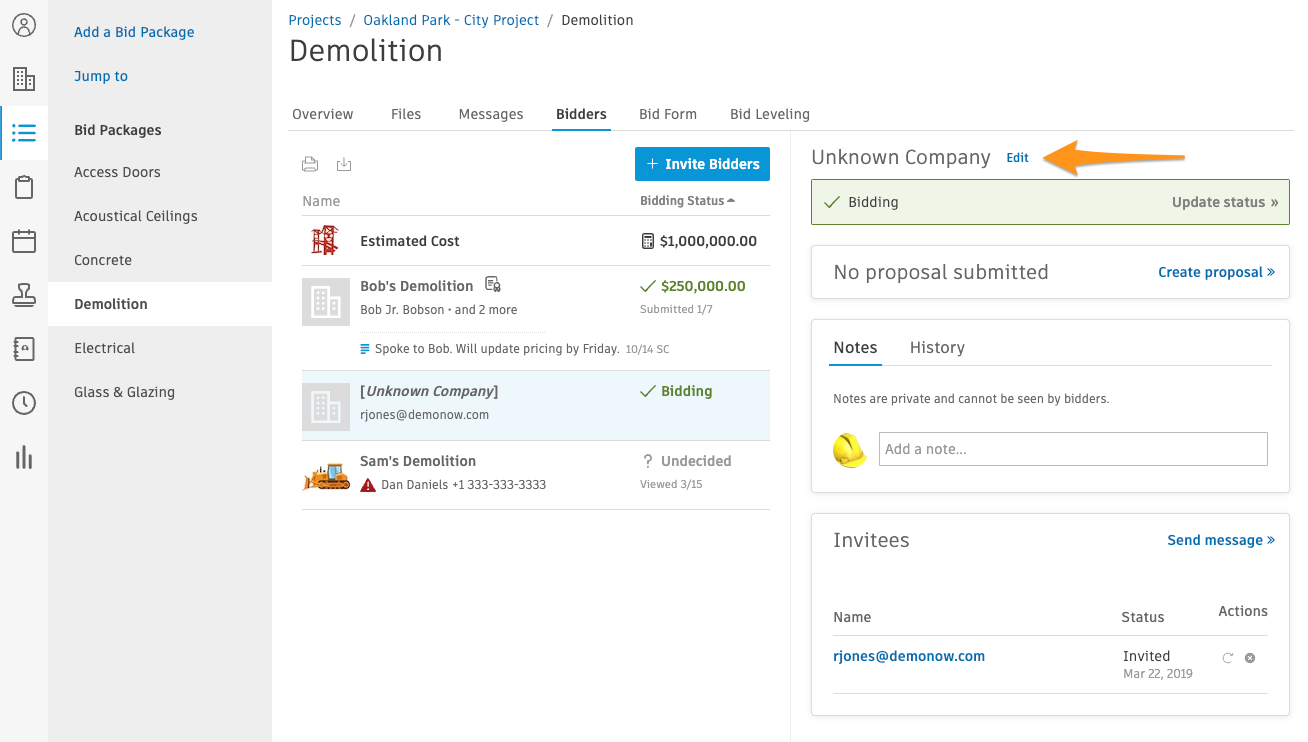Open the user profile icon in sidebar

pyautogui.click(x=24, y=25)
